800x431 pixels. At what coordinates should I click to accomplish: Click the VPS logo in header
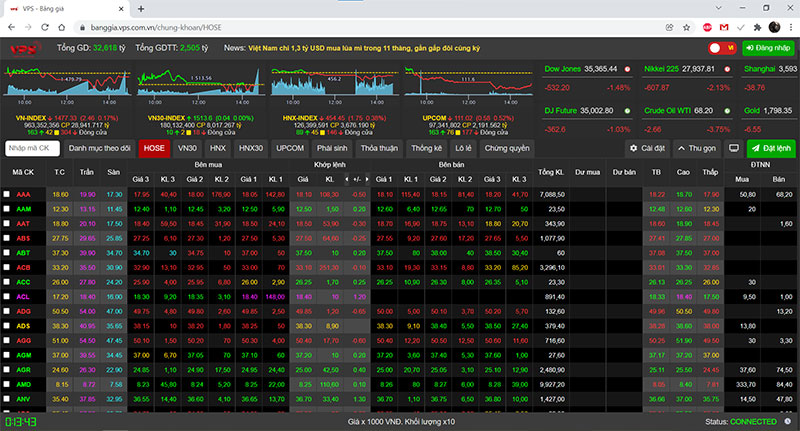[24, 47]
